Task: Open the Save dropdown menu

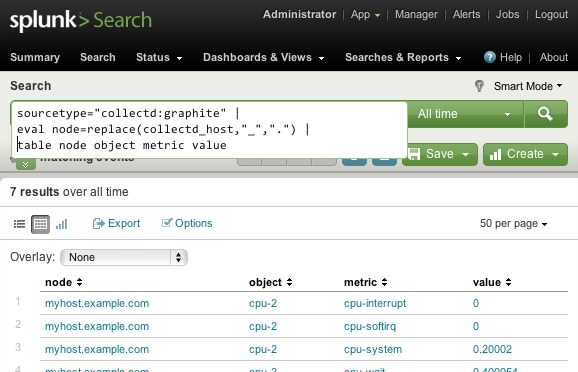Action: pos(466,154)
